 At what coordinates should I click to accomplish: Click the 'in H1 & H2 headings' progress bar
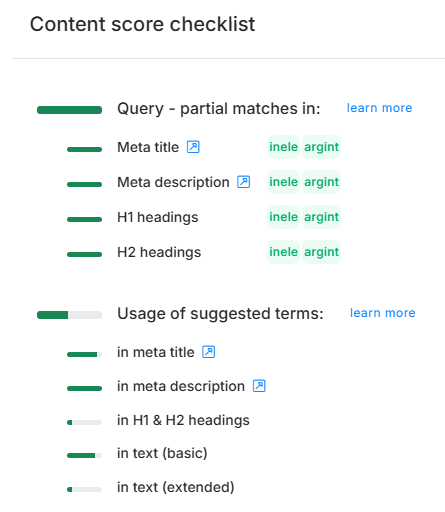[x=84, y=422]
